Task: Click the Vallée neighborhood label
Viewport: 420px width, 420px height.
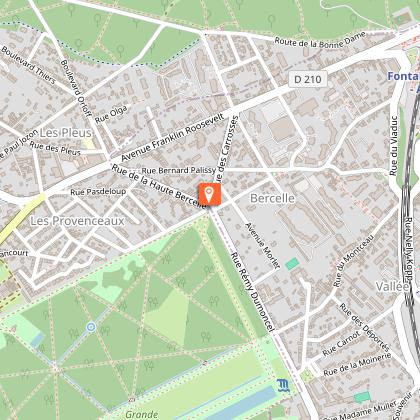Action: click(392, 286)
